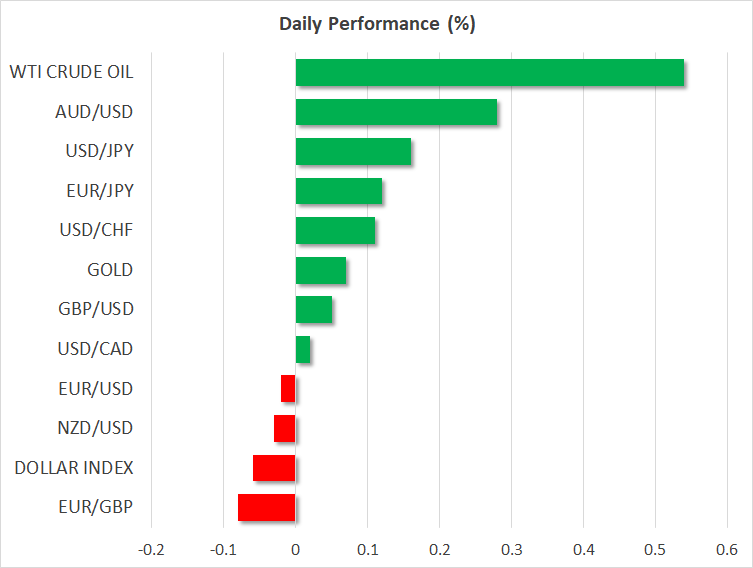753x568 pixels.
Task: Click the USD/JPY bar
Action: (x=353, y=152)
